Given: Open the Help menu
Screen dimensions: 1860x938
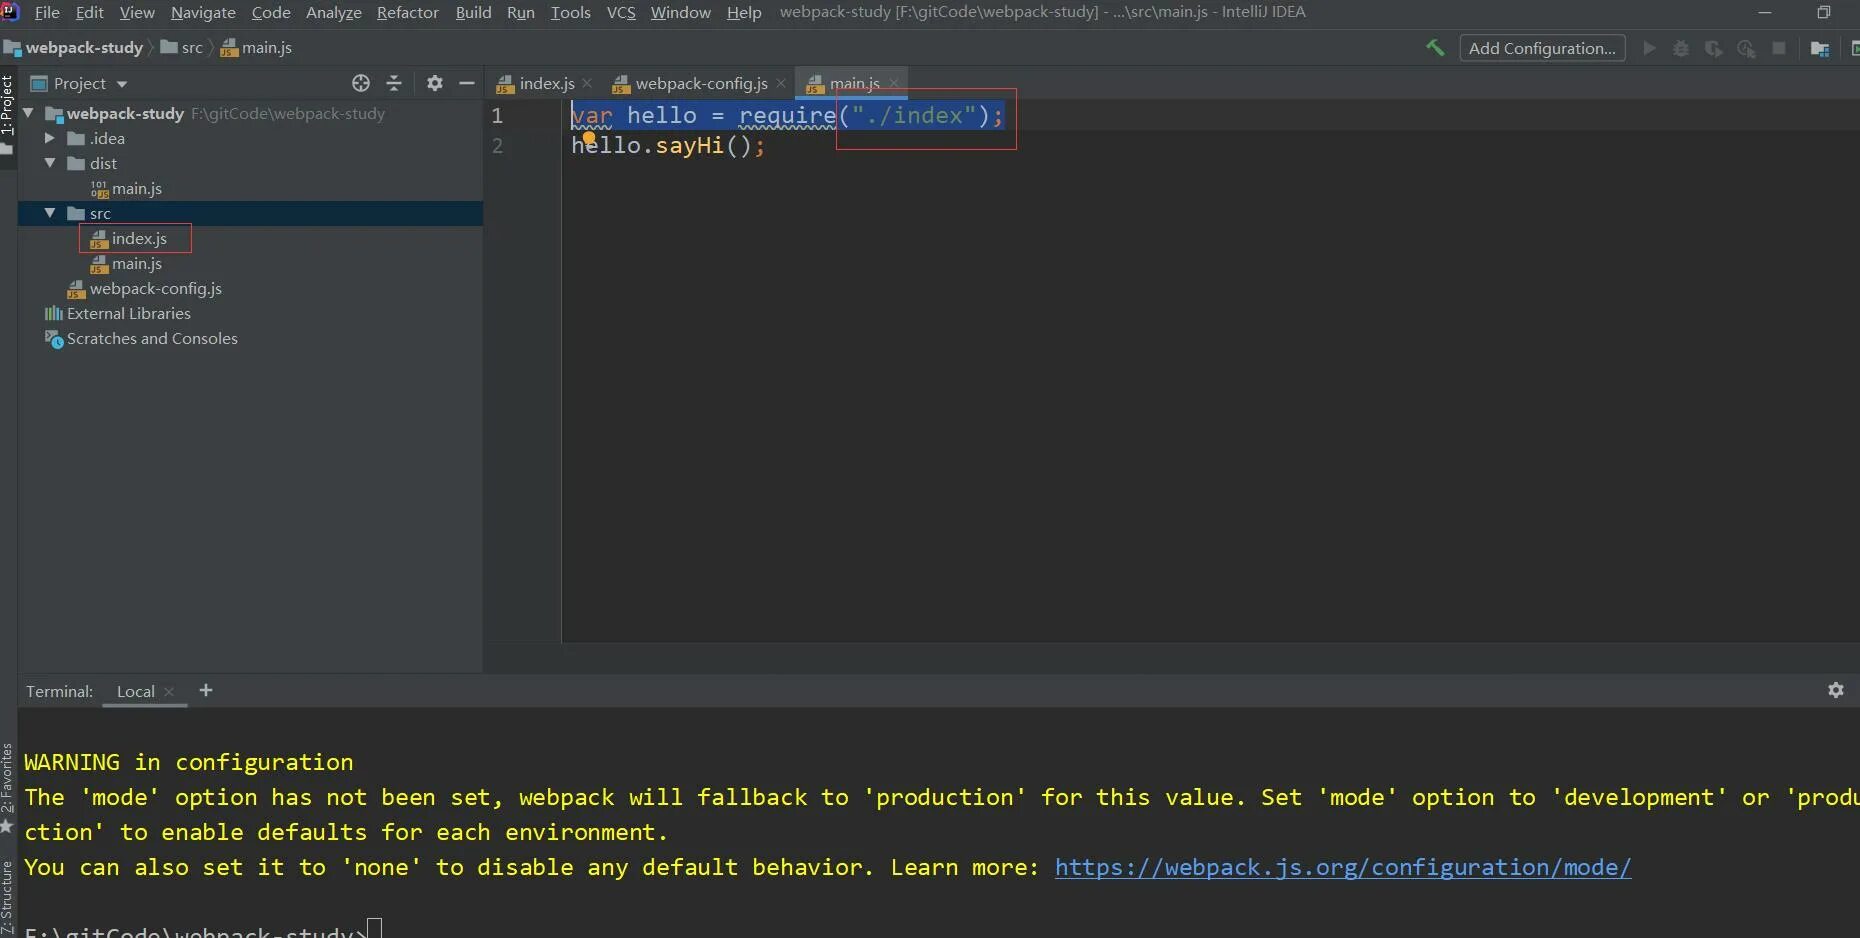Looking at the screenshot, I should click(x=744, y=12).
